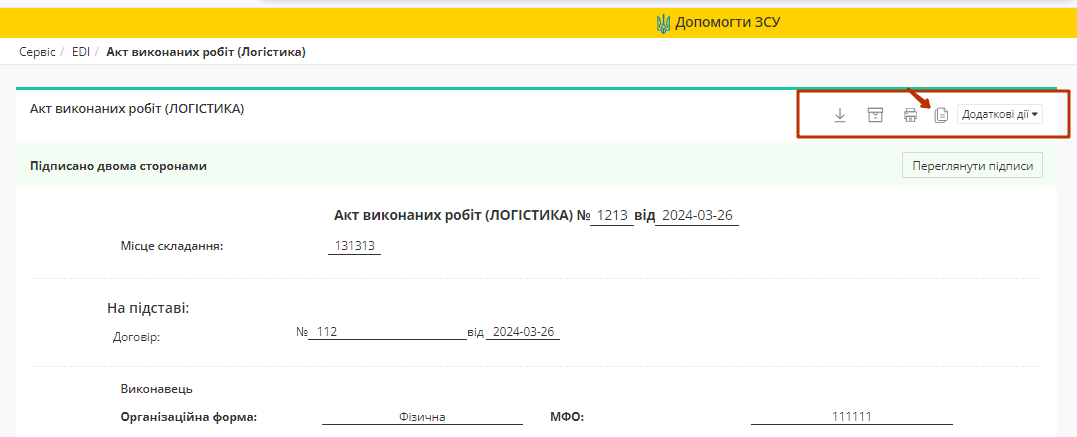Select the На підставі: heading
The height and width of the screenshot is (437, 1077).
tap(148, 308)
